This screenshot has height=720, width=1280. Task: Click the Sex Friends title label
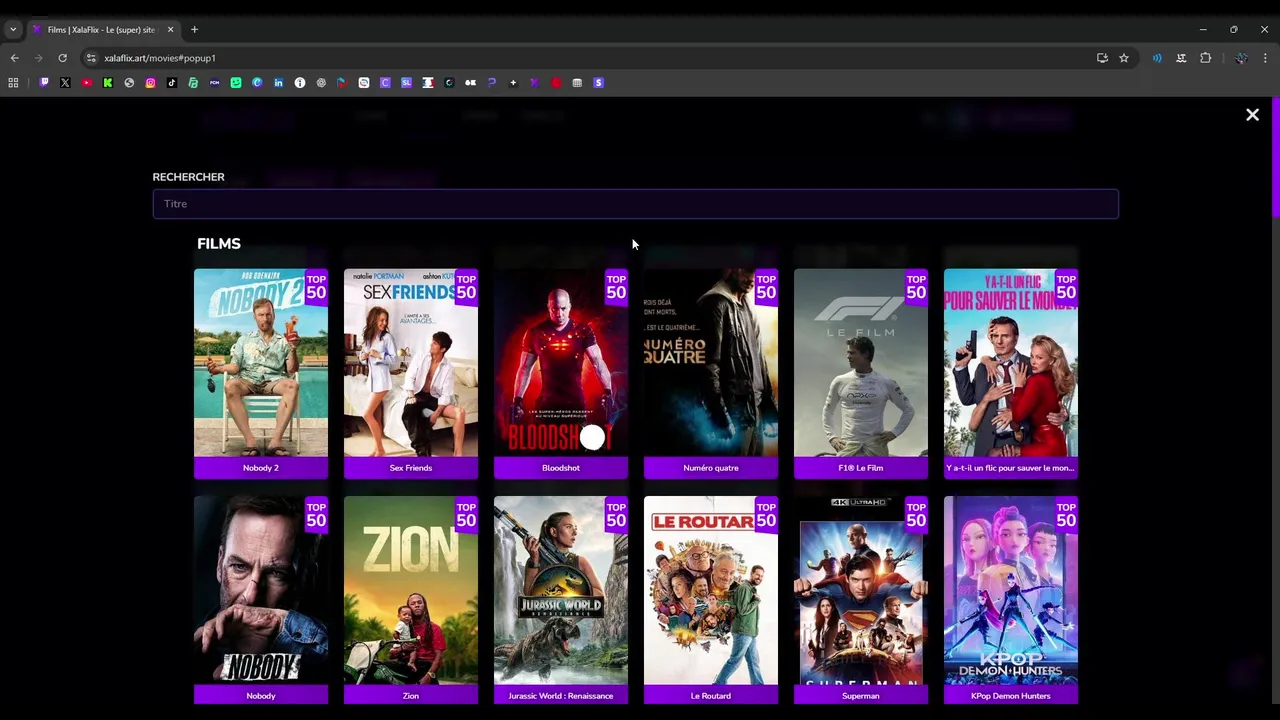[x=411, y=468]
